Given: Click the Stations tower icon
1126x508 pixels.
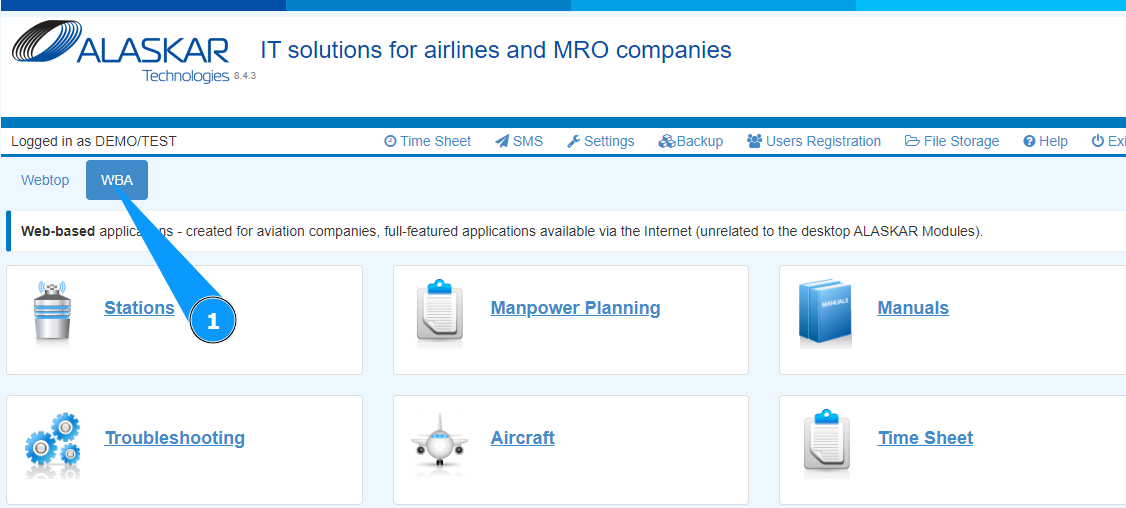Looking at the screenshot, I should click(50, 311).
